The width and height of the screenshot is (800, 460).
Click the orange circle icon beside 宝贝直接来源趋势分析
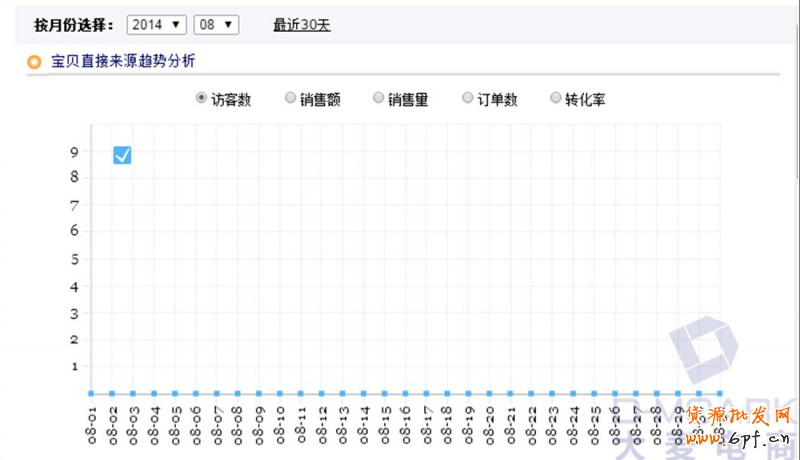(x=35, y=63)
